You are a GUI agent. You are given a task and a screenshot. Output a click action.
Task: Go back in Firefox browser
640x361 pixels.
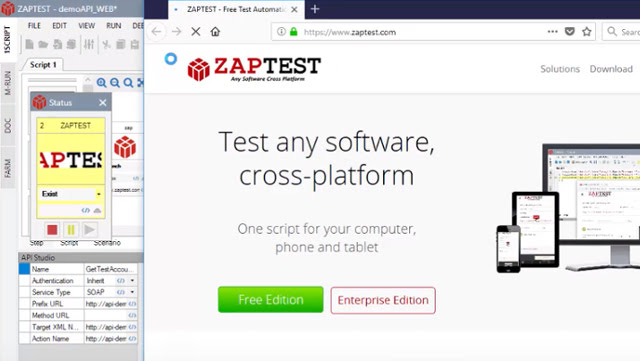pyautogui.click(x=156, y=31)
